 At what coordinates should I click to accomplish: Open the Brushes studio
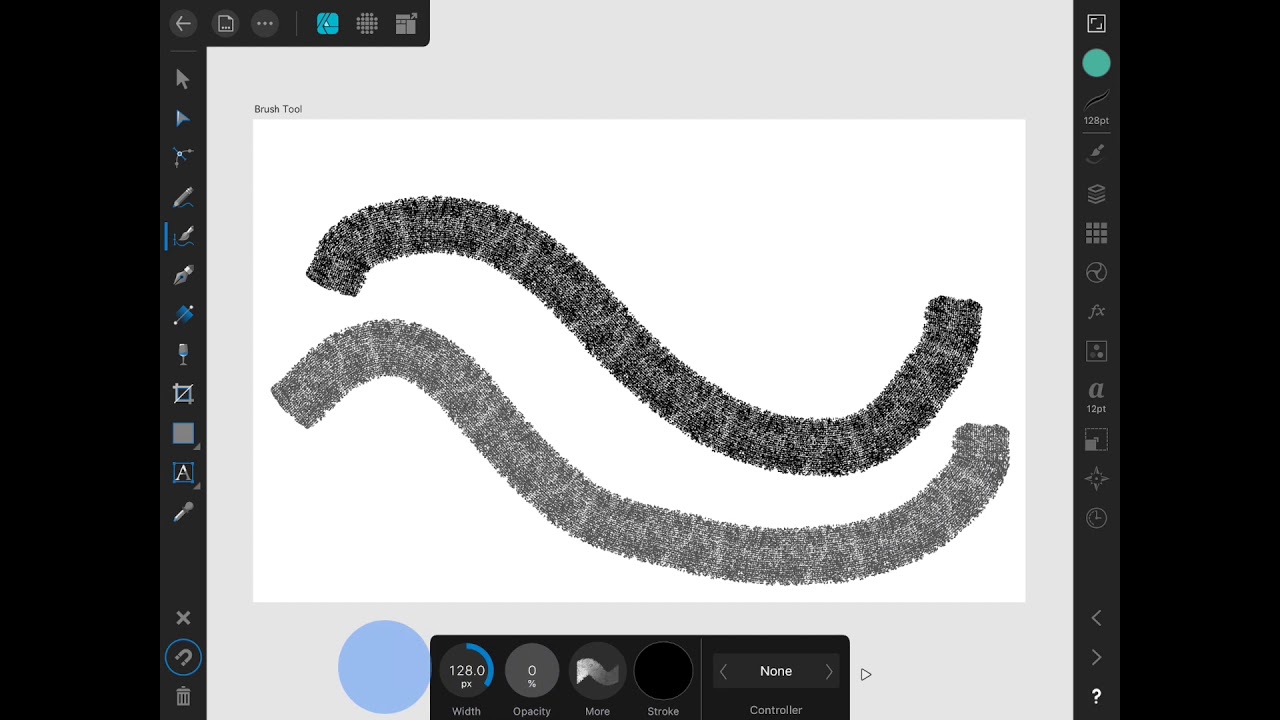(x=1097, y=153)
